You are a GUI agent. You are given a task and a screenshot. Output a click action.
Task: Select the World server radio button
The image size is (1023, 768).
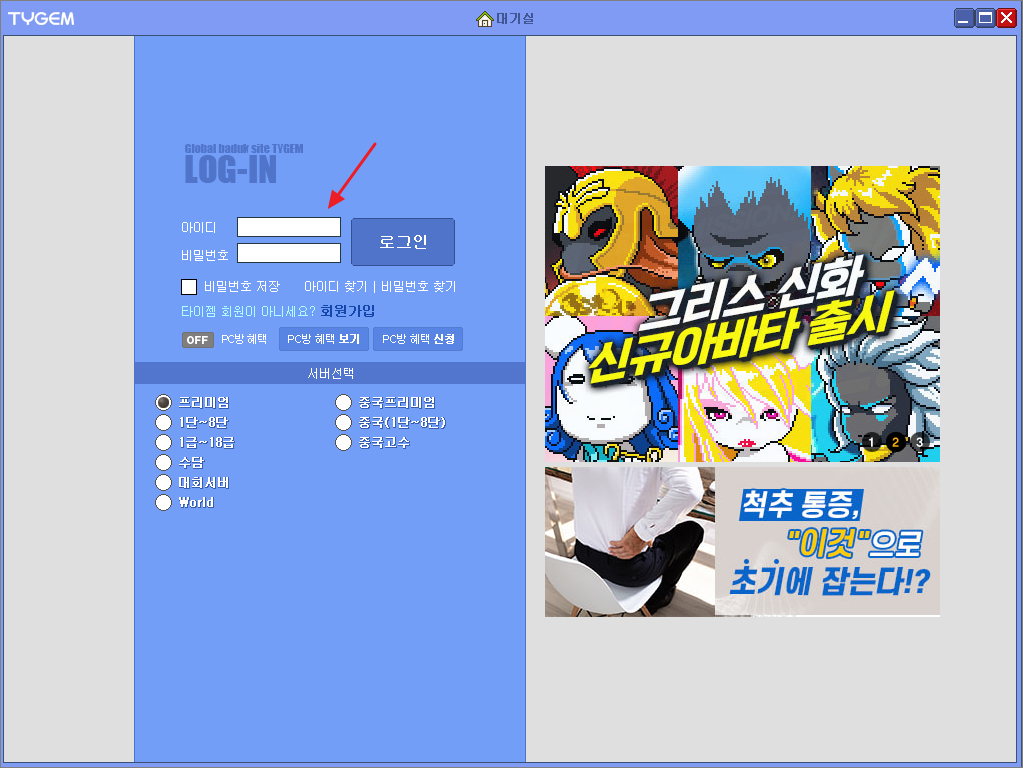tap(163, 502)
